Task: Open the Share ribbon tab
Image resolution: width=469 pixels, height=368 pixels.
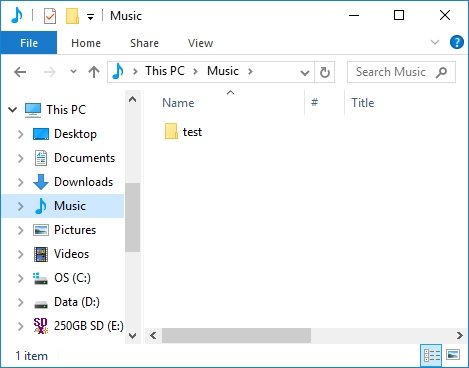Action: click(144, 43)
